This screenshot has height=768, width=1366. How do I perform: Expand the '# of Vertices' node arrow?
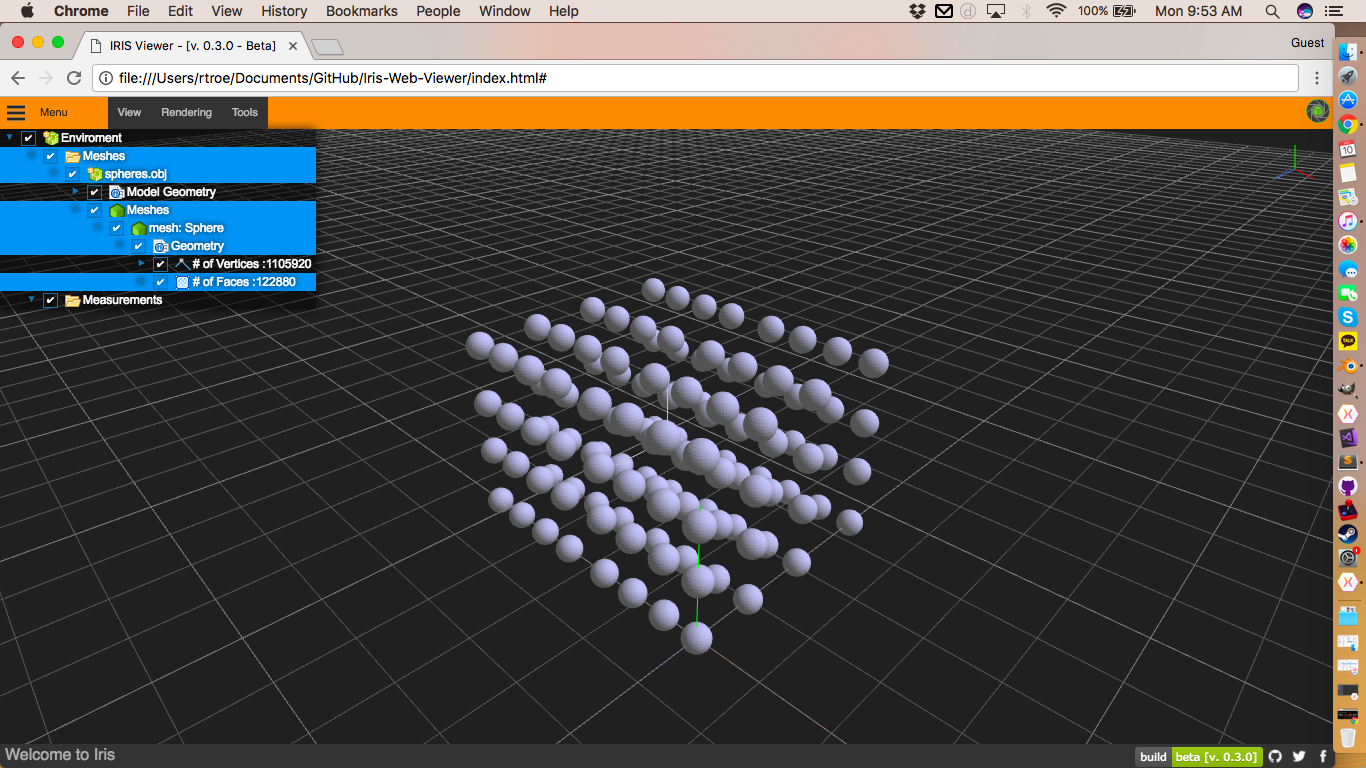point(142,263)
